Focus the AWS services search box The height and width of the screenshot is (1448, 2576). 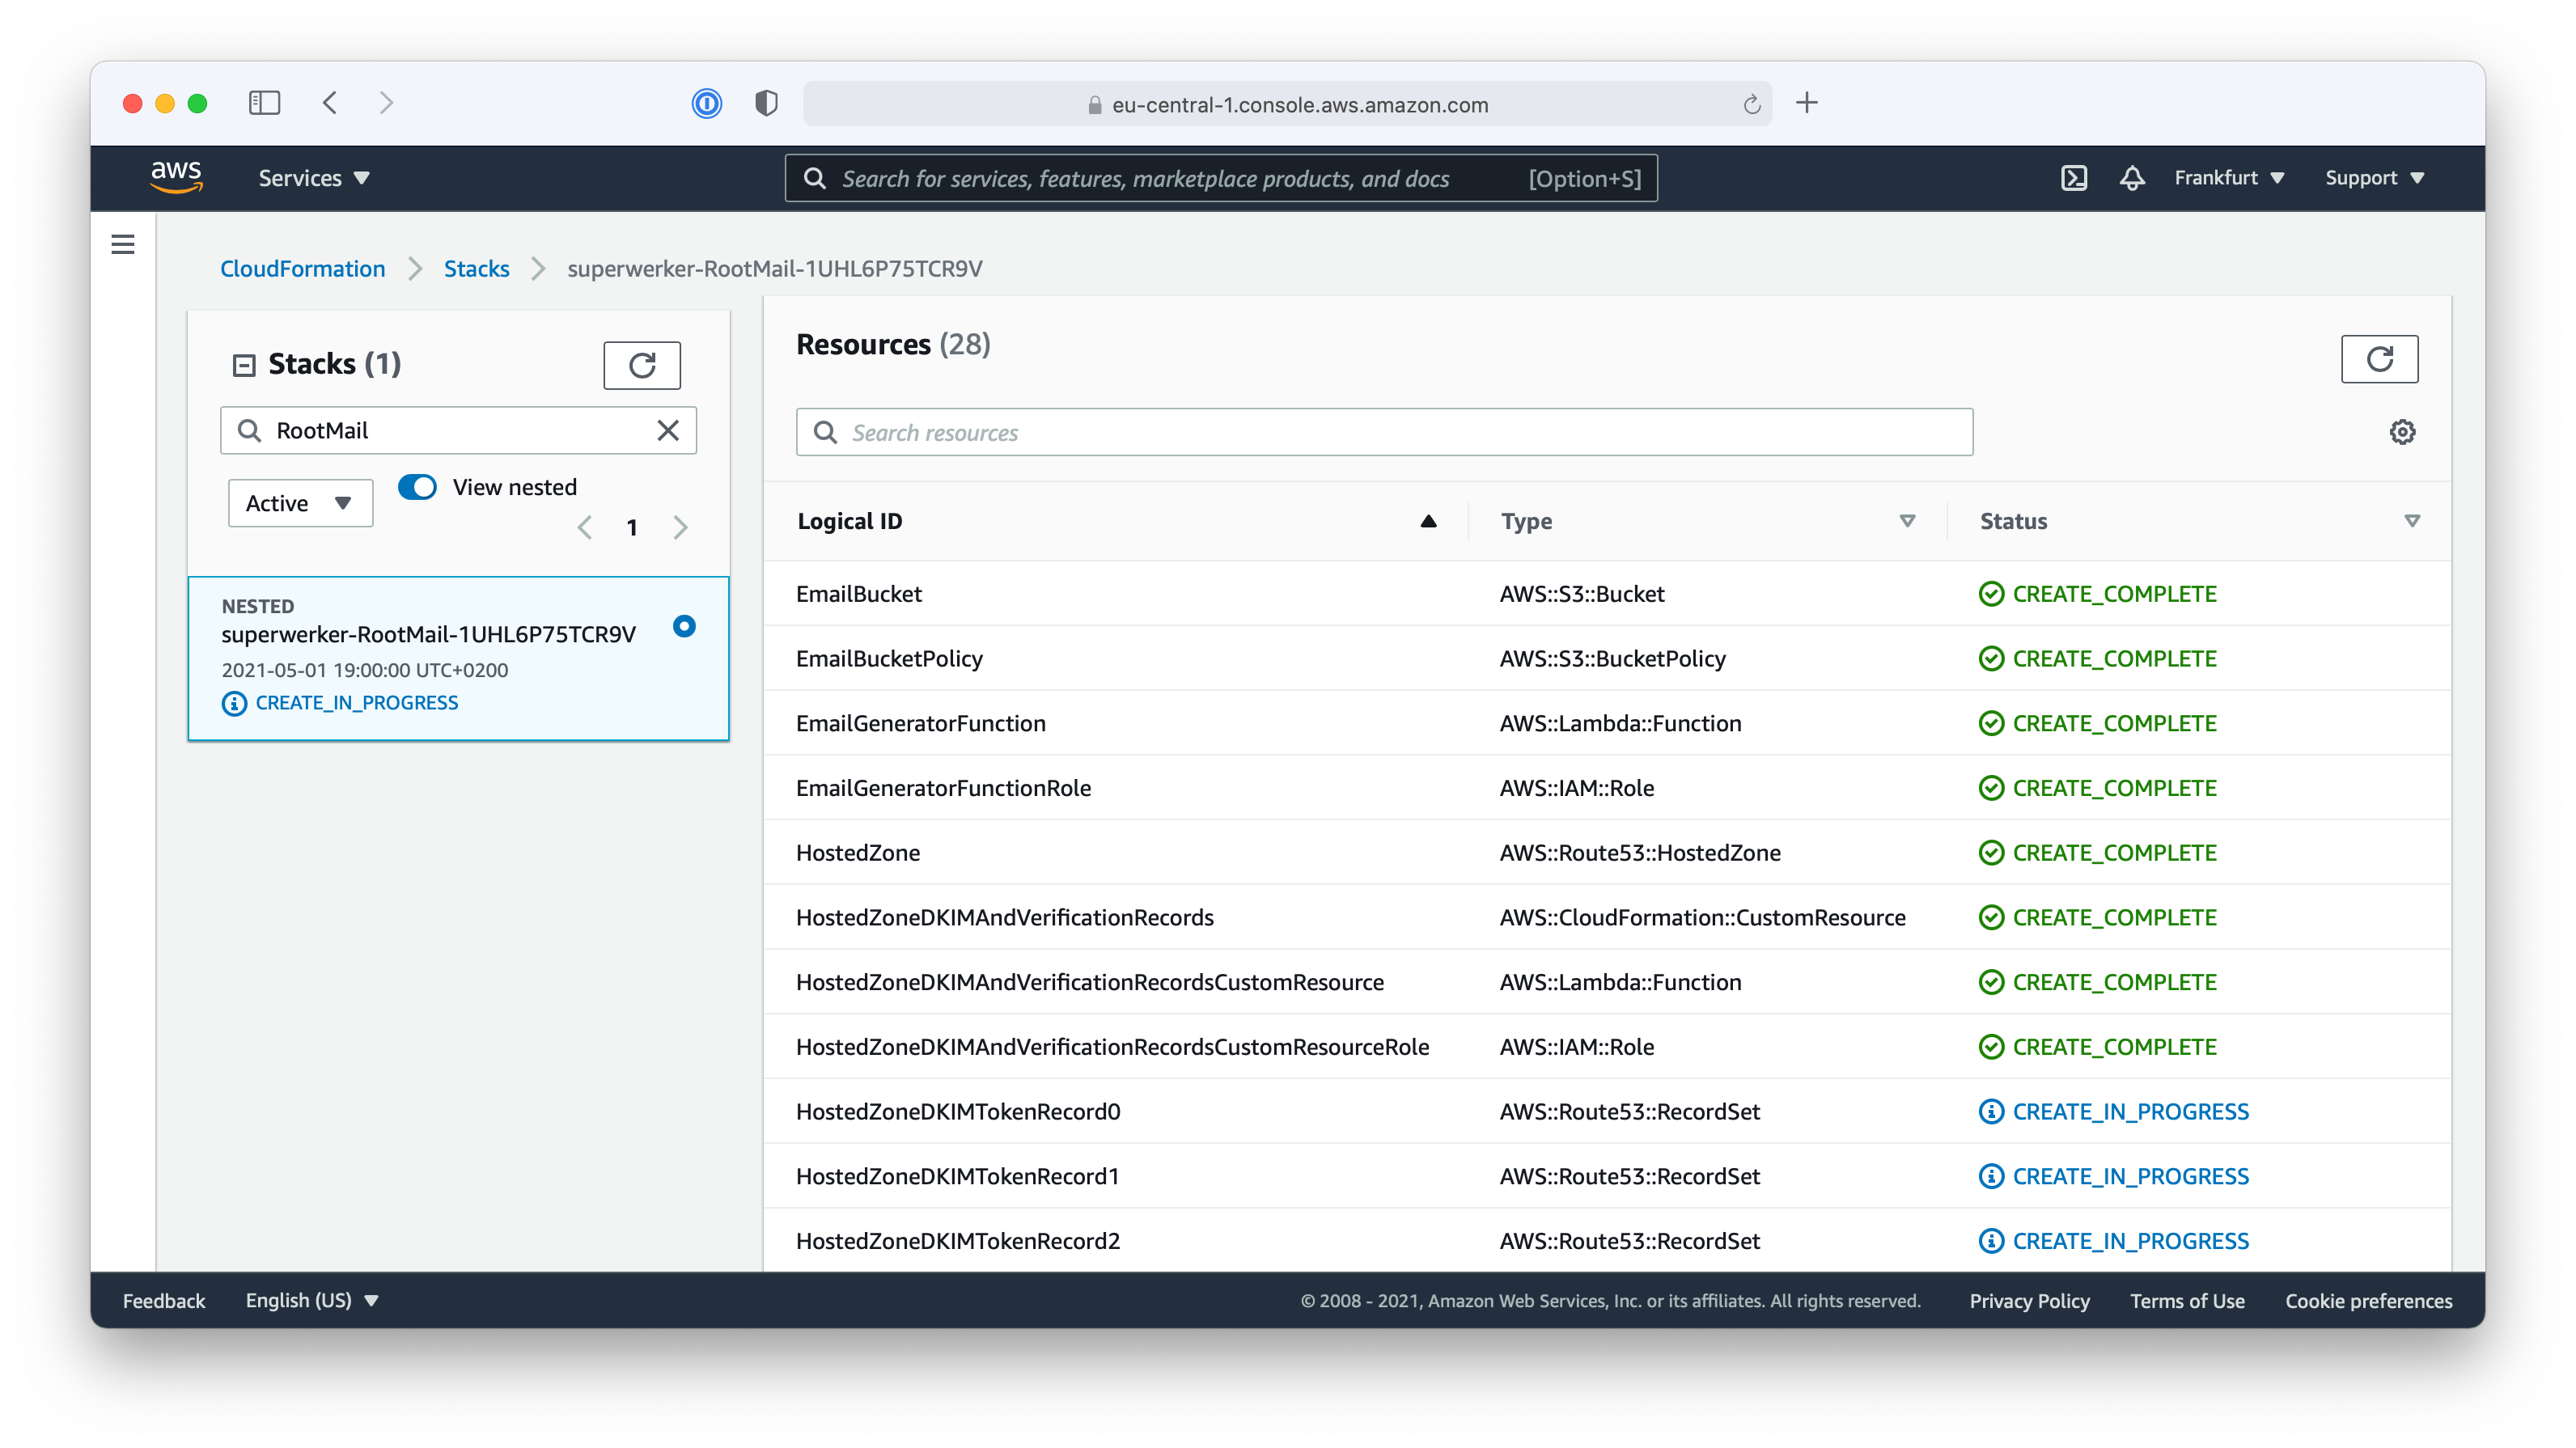[x=1221, y=178]
